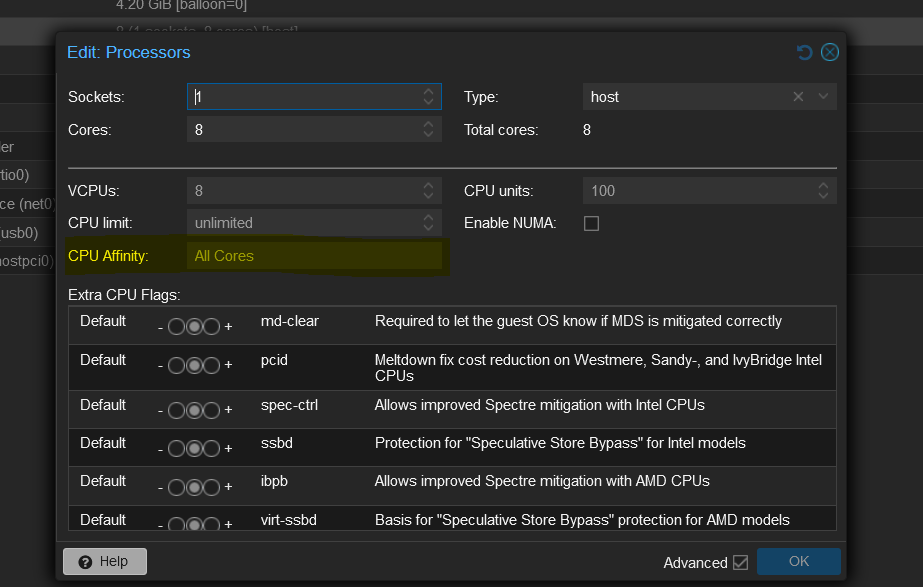
Task: Open the CPU Type dropdown
Action: point(823,97)
